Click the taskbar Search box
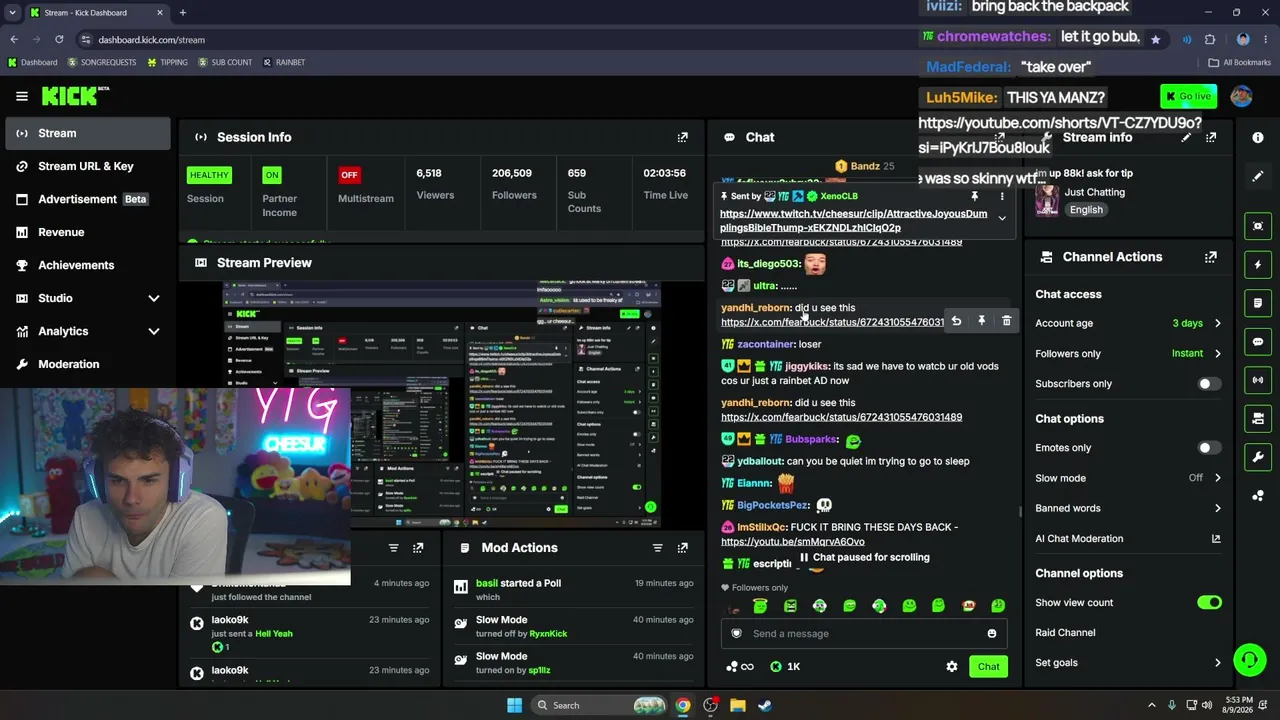Viewport: 1280px width, 720px height. 598,705
